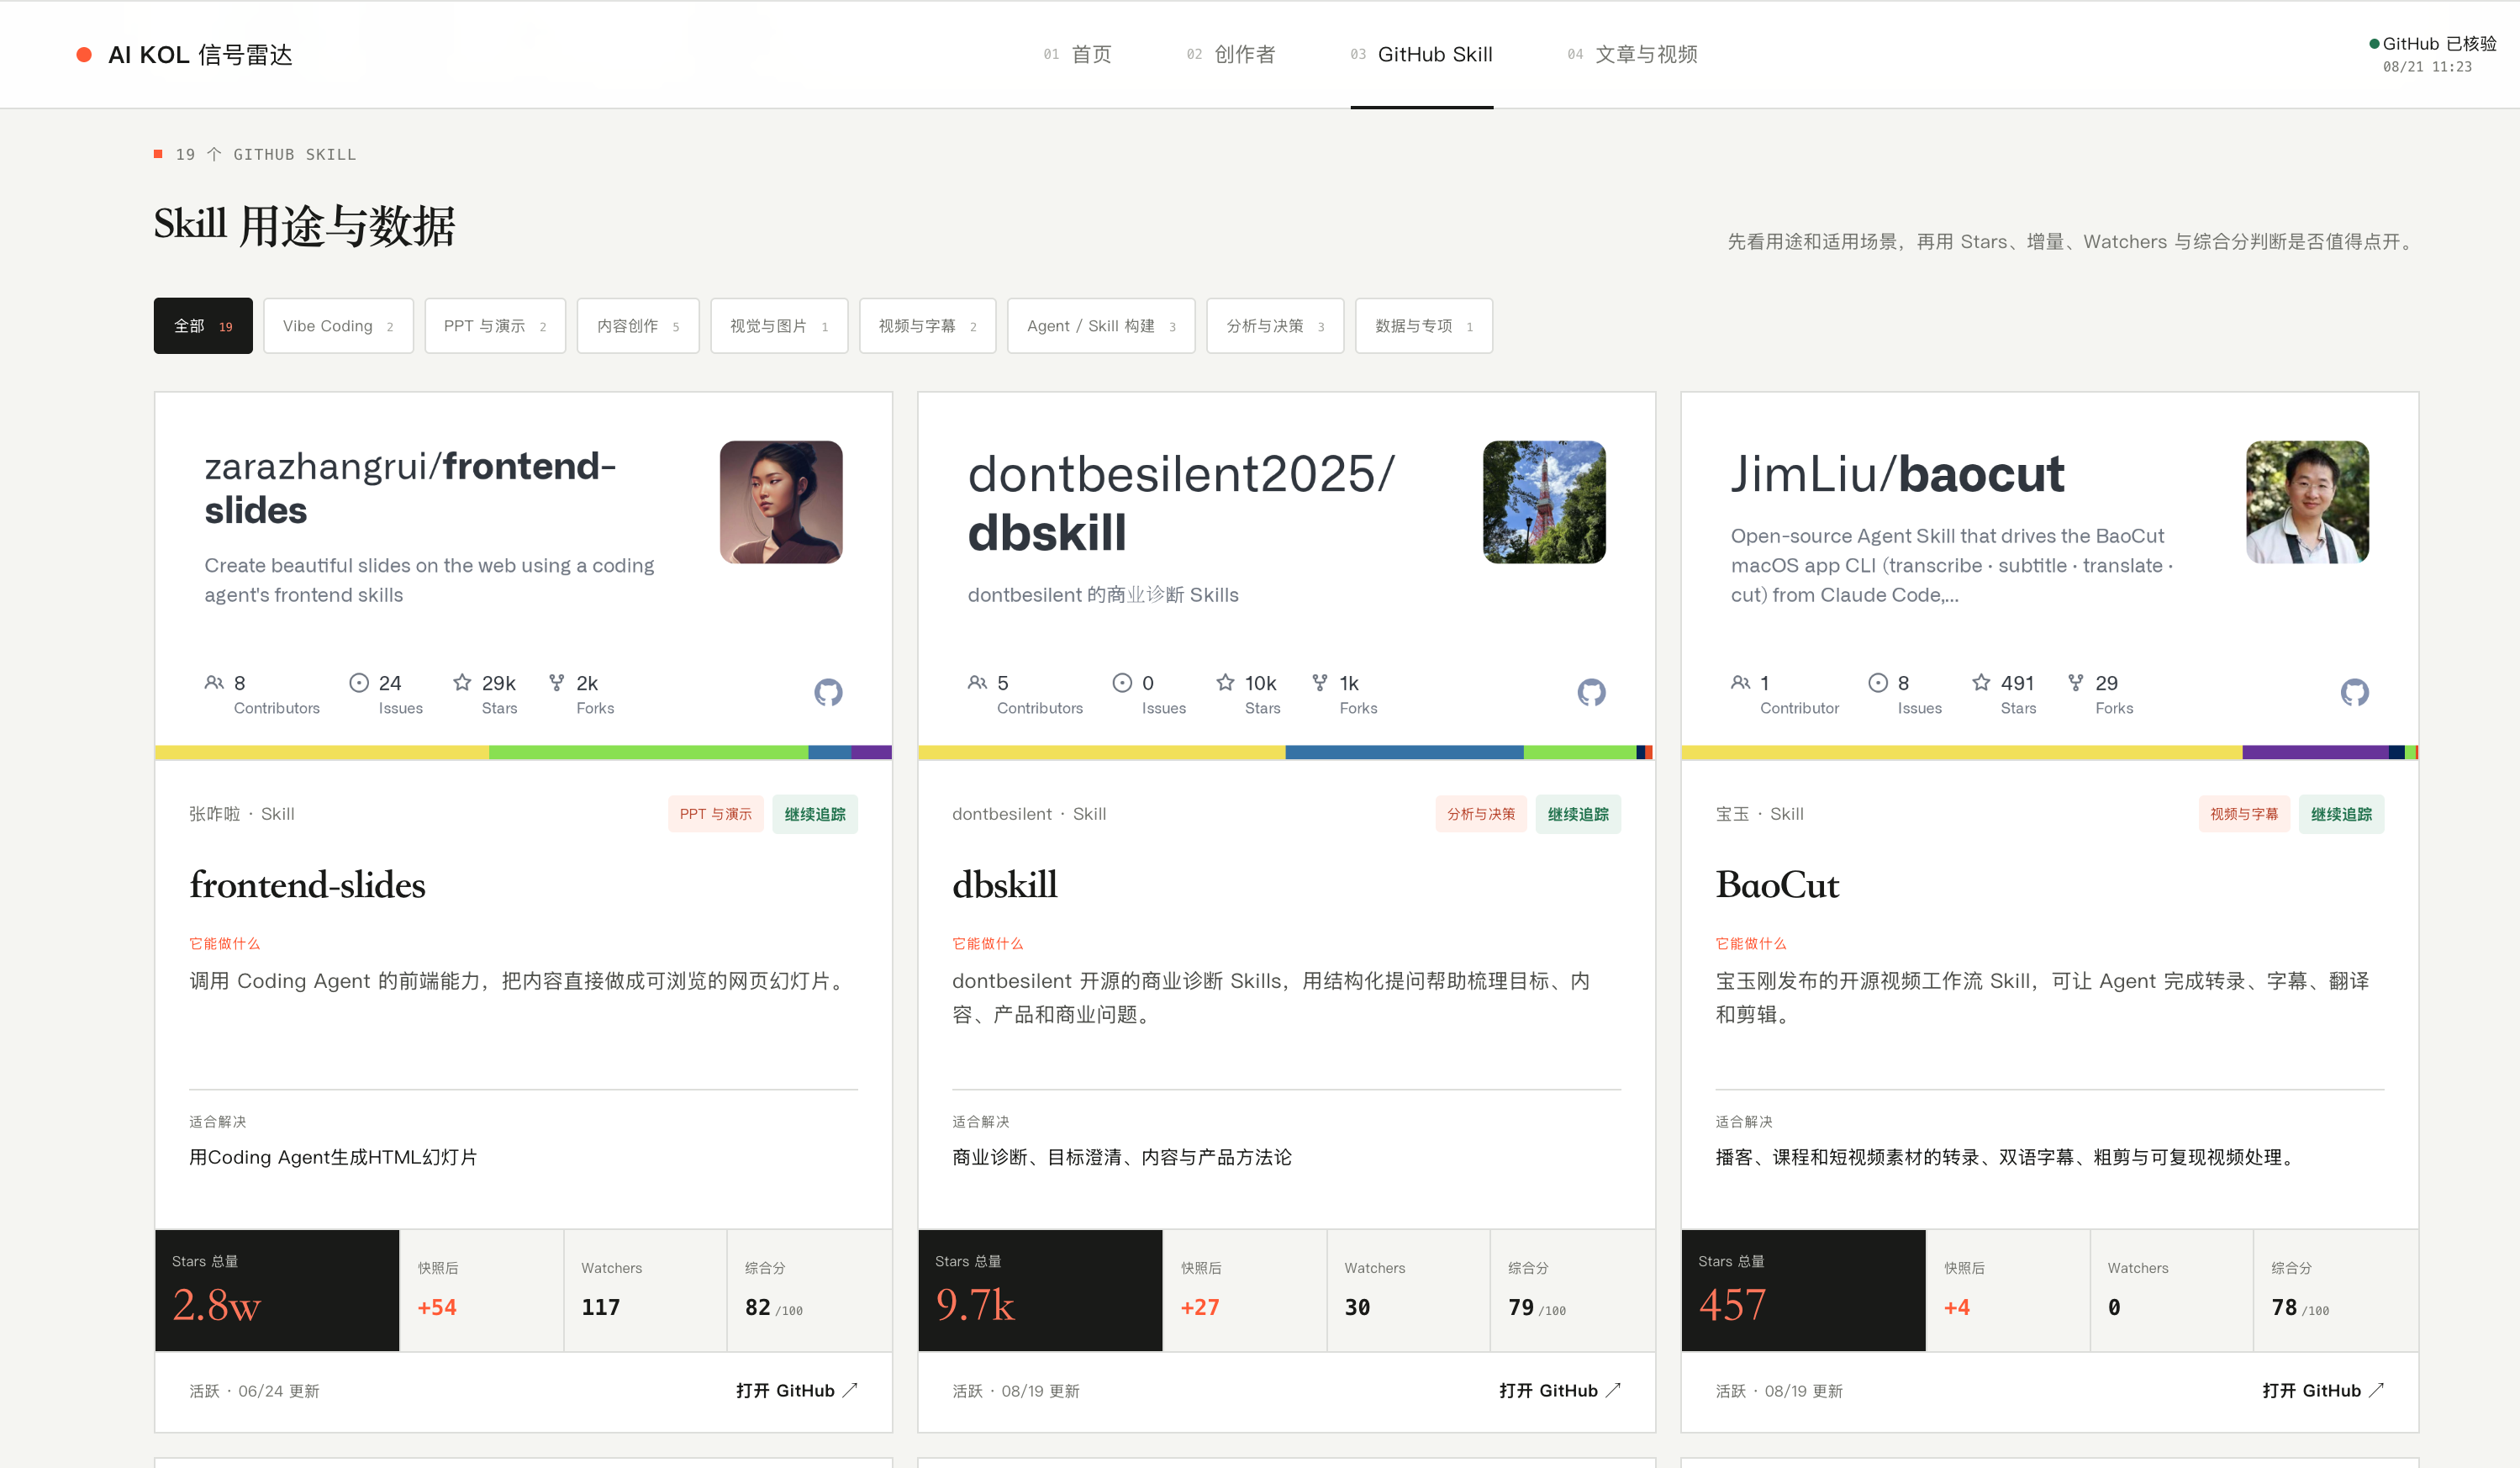Image resolution: width=2520 pixels, height=1468 pixels.
Task: Click issues icon on frontend-slides card
Action: pyautogui.click(x=359, y=682)
